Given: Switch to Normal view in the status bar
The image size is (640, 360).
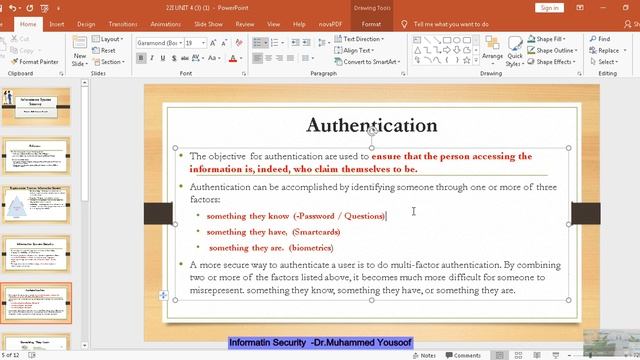Looking at the screenshot, I should point(500,355).
